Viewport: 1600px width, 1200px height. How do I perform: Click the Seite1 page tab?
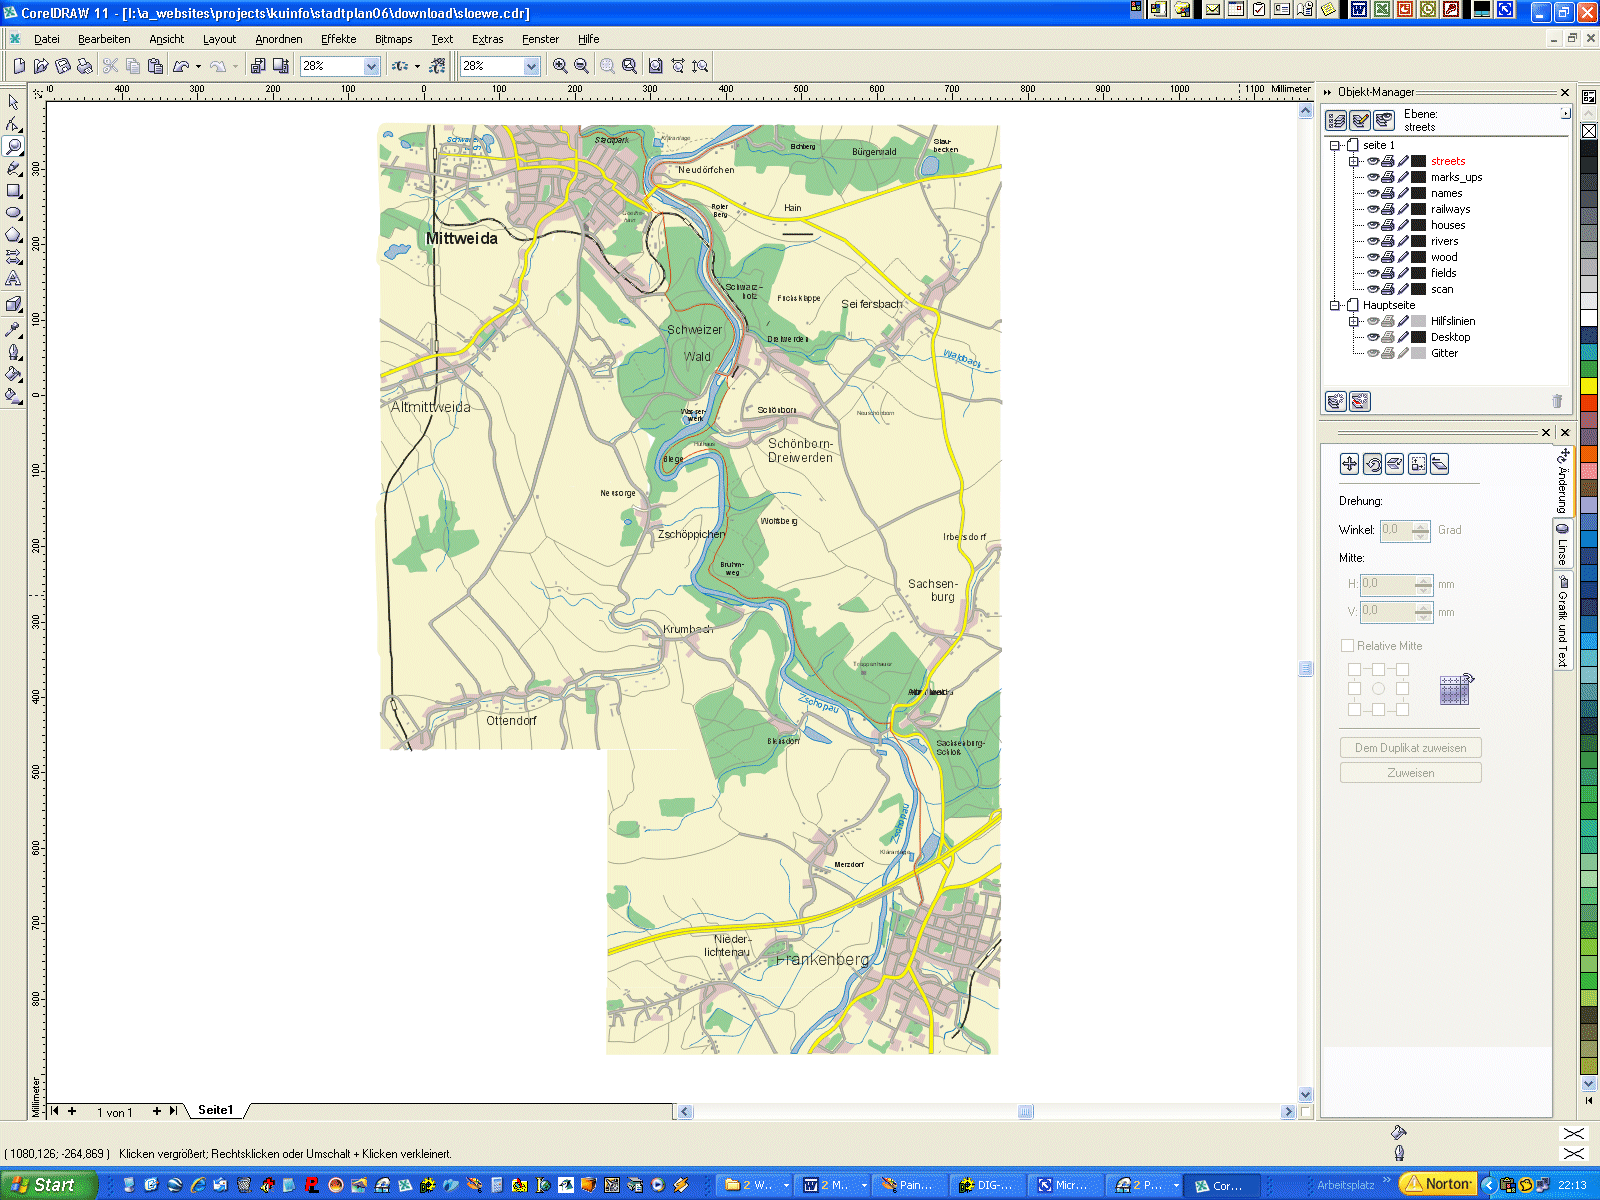click(x=215, y=1110)
